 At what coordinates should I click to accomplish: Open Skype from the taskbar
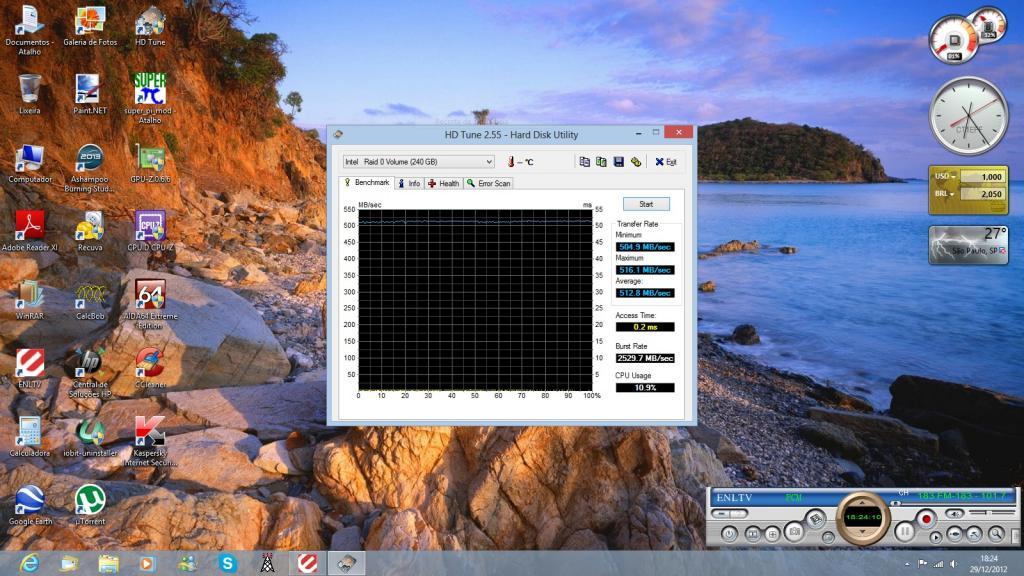228,563
